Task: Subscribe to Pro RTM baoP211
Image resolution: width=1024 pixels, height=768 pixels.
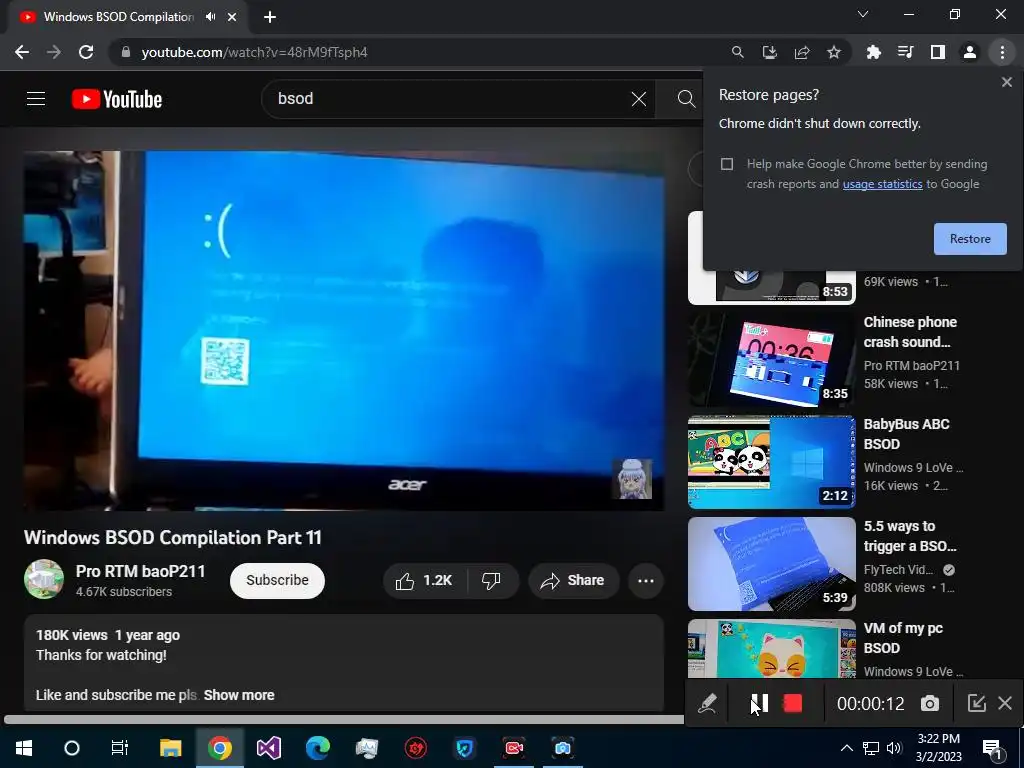Action: pyautogui.click(x=277, y=581)
